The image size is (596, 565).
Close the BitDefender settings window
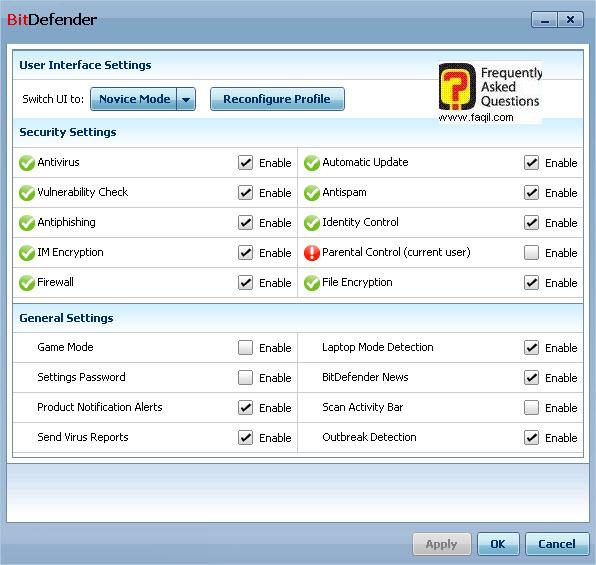point(570,20)
